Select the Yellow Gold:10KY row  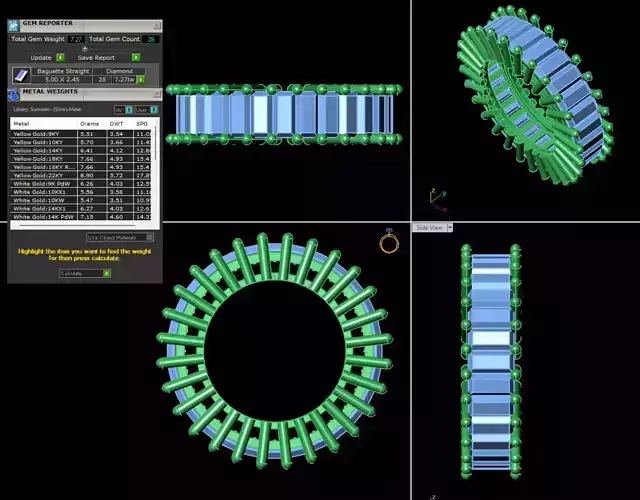80,142
